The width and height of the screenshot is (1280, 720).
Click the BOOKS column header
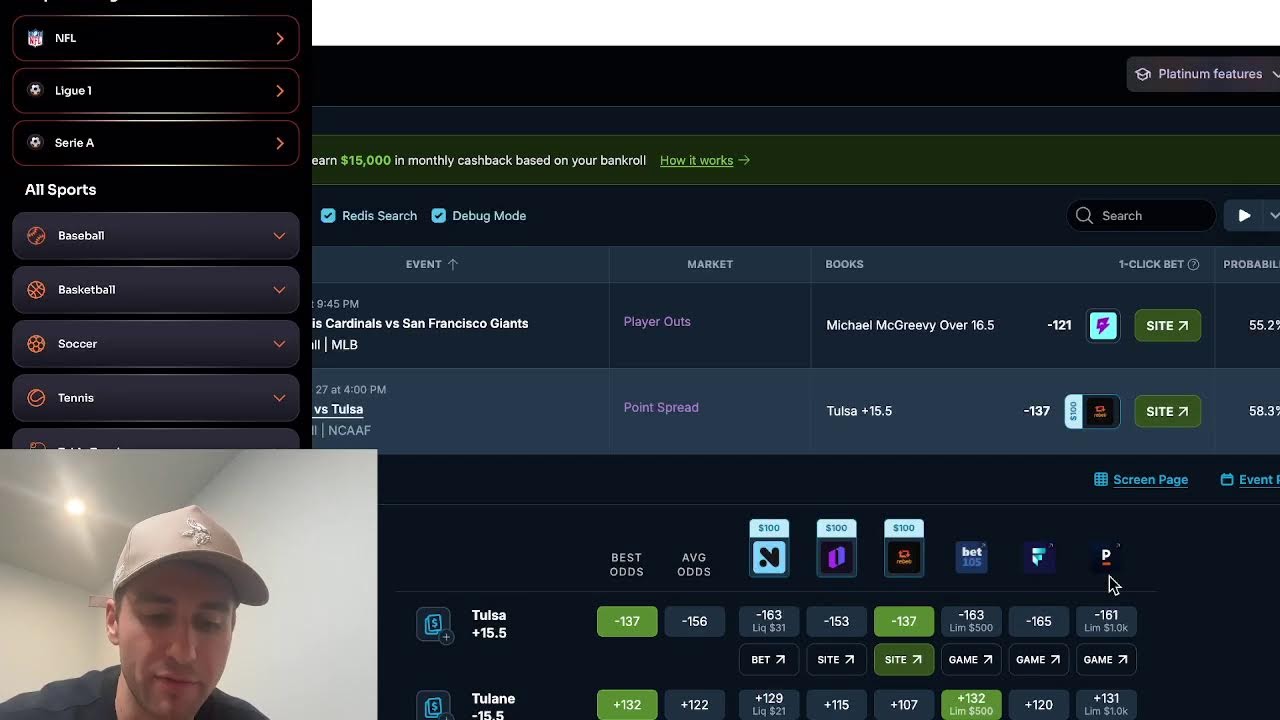pos(844,264)
